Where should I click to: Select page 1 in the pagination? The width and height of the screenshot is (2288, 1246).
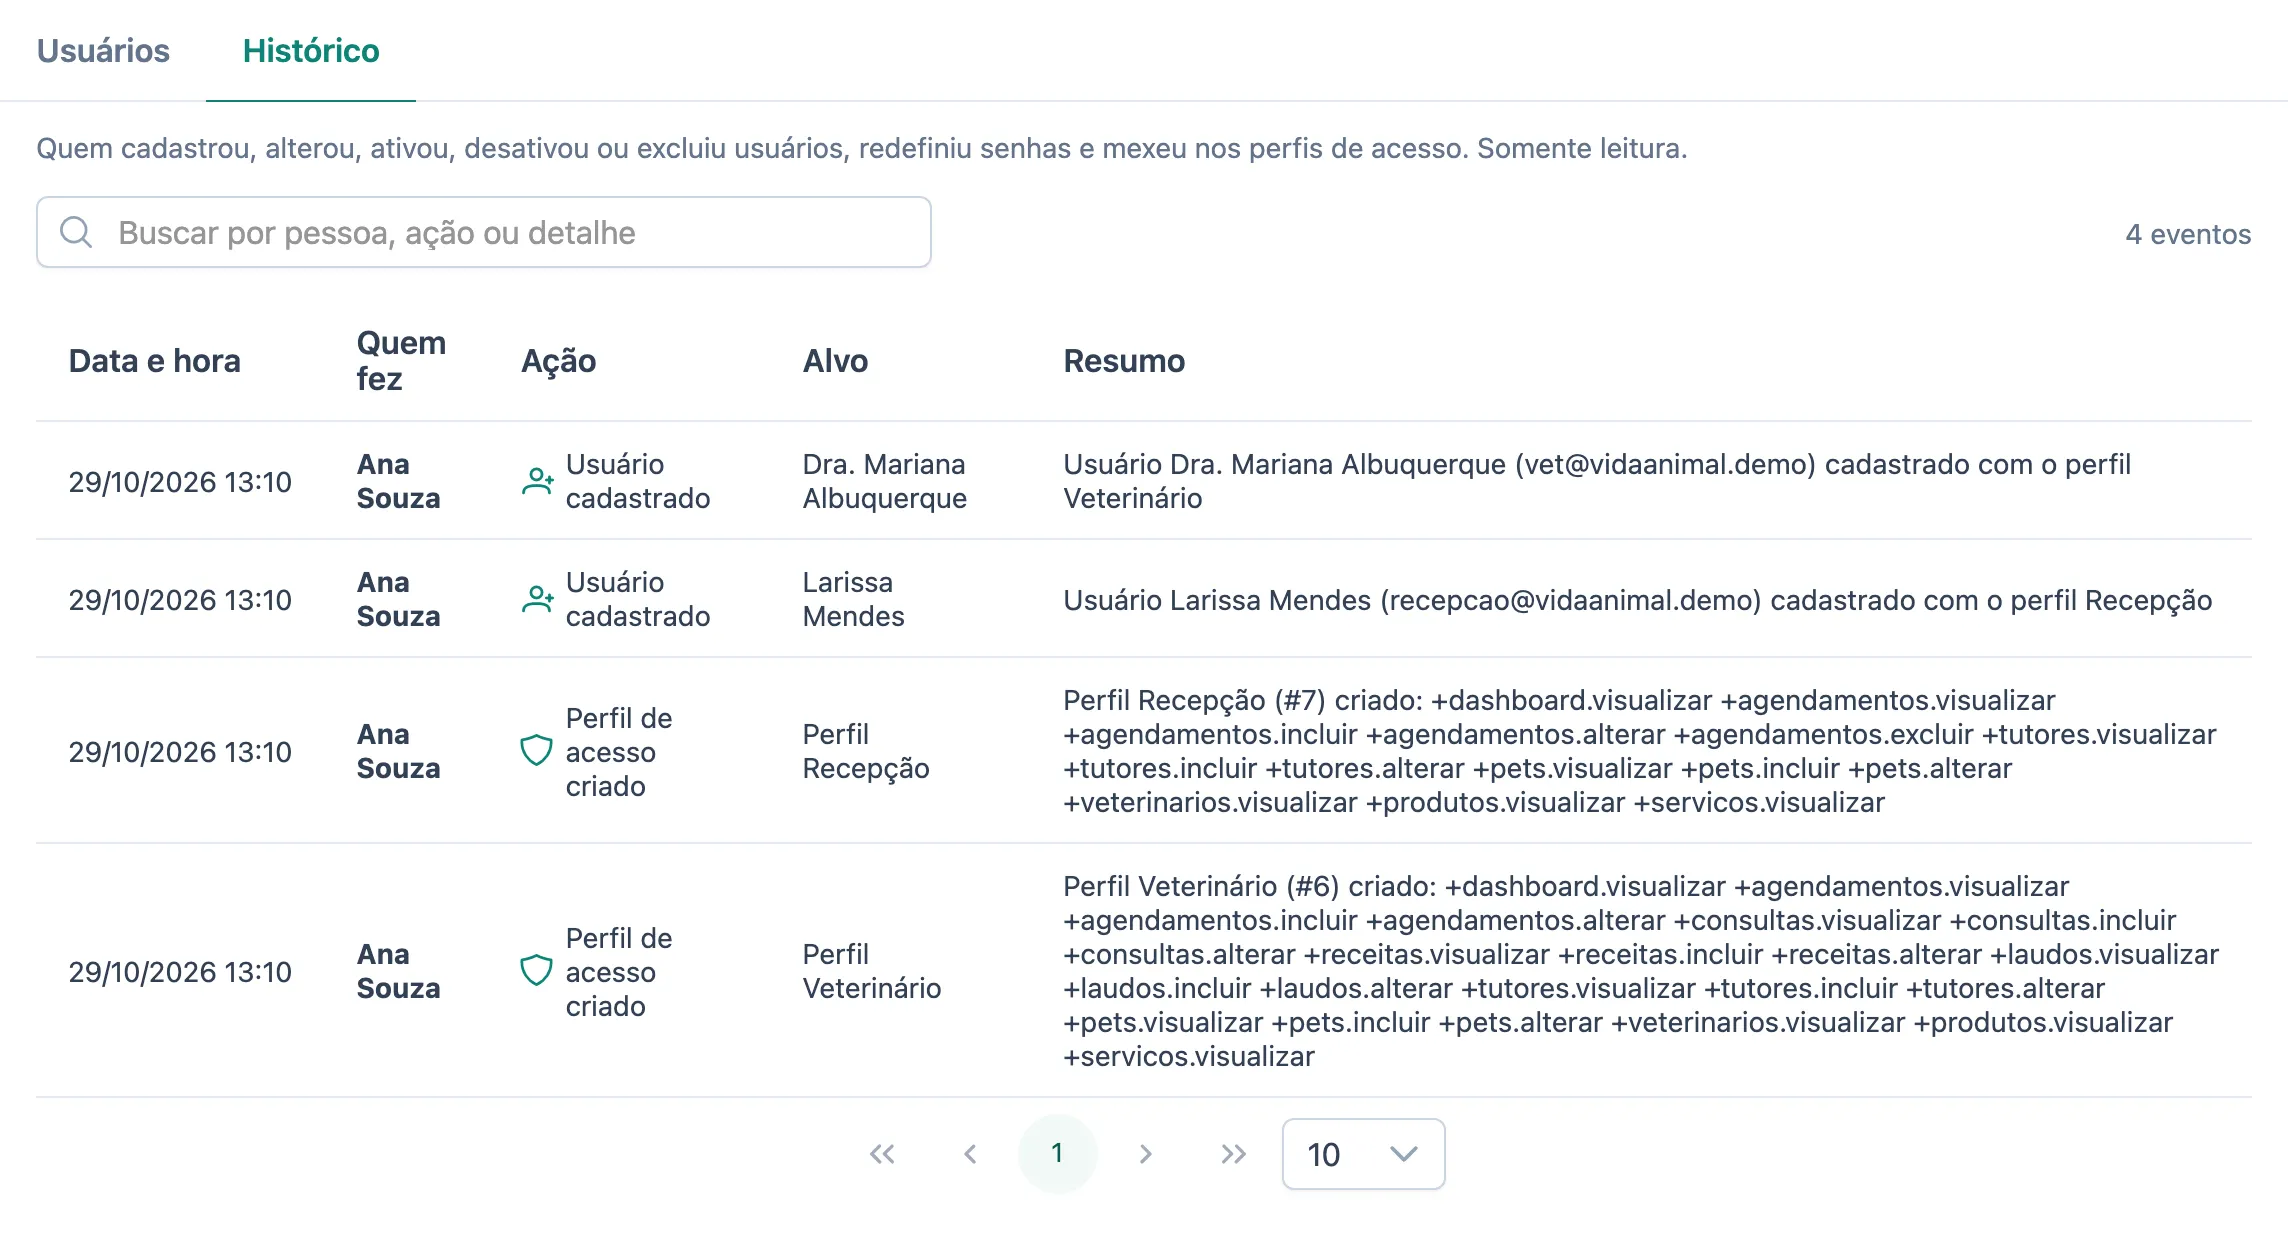pos(1058,1154)
